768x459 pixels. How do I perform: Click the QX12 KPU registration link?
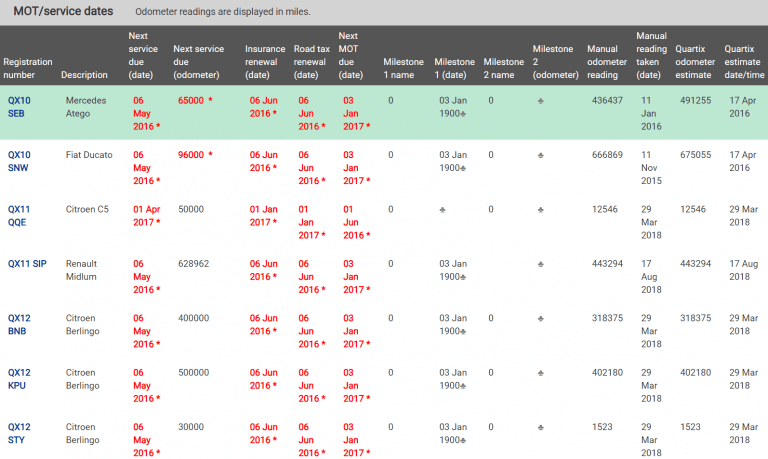[19, 378]
